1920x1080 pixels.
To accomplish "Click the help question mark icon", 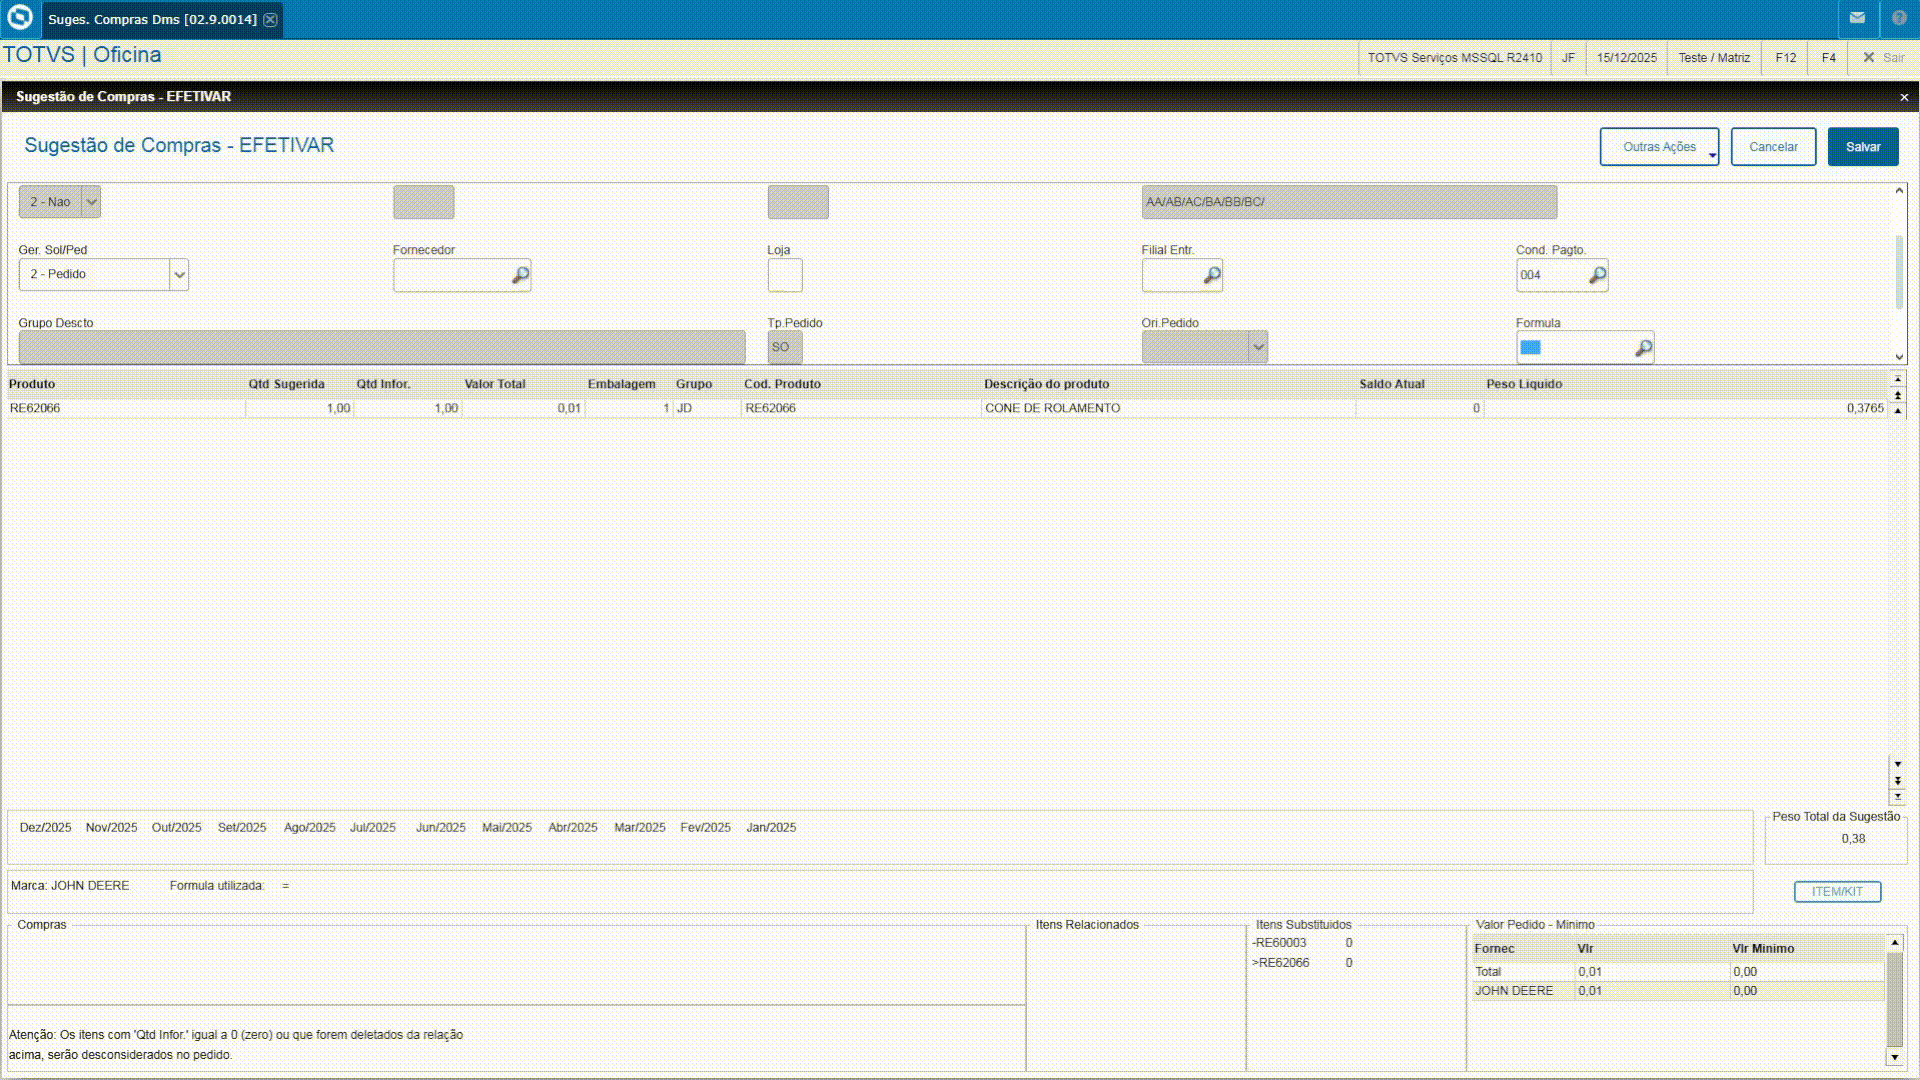I will (1899, 18).
